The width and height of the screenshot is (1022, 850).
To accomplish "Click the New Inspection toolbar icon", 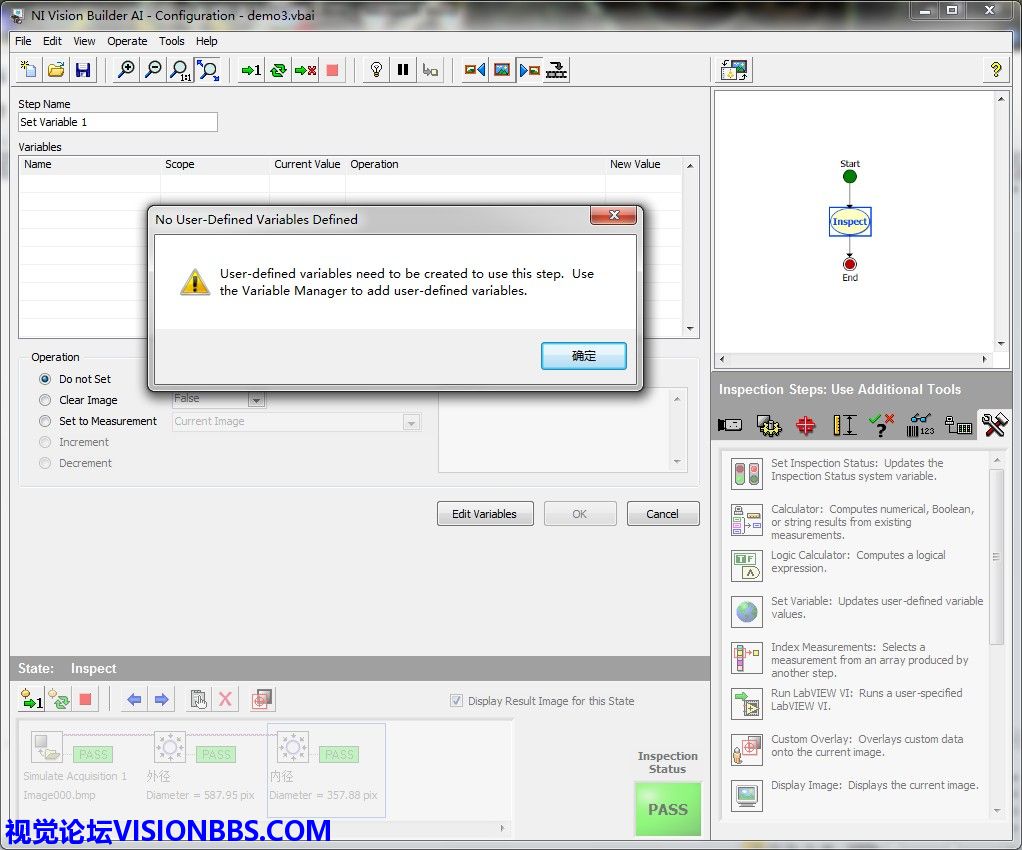I will click(29, 70).
